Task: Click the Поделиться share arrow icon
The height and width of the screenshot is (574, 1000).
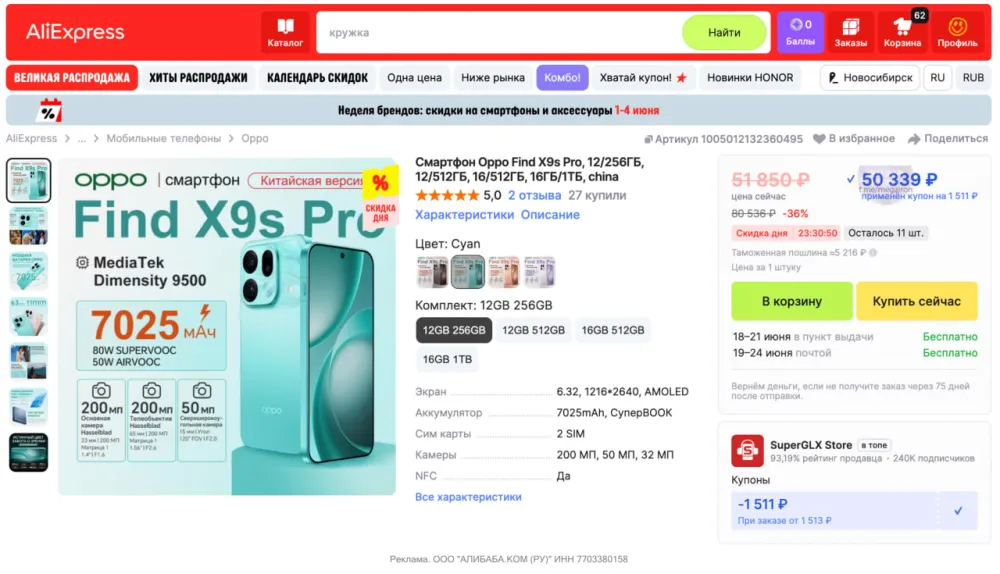Action: click(x=914, y=138)
